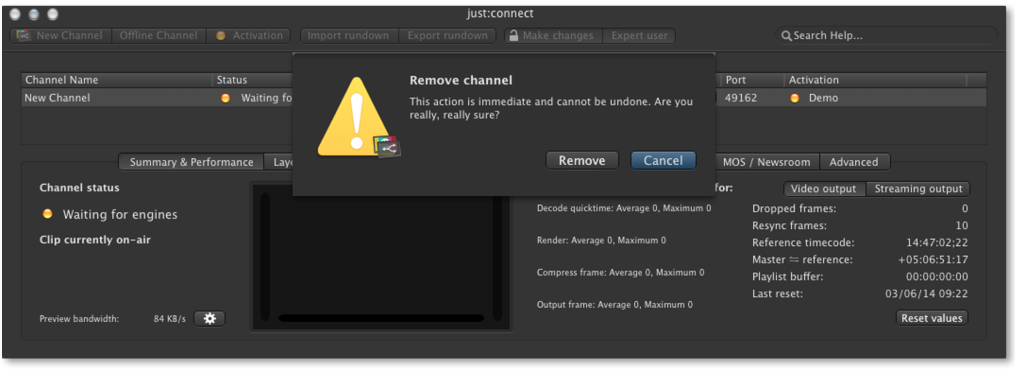The image size is (1015, 369).
Task: Click the orange Demo activation indicator
Action: [x=794, y=98]
